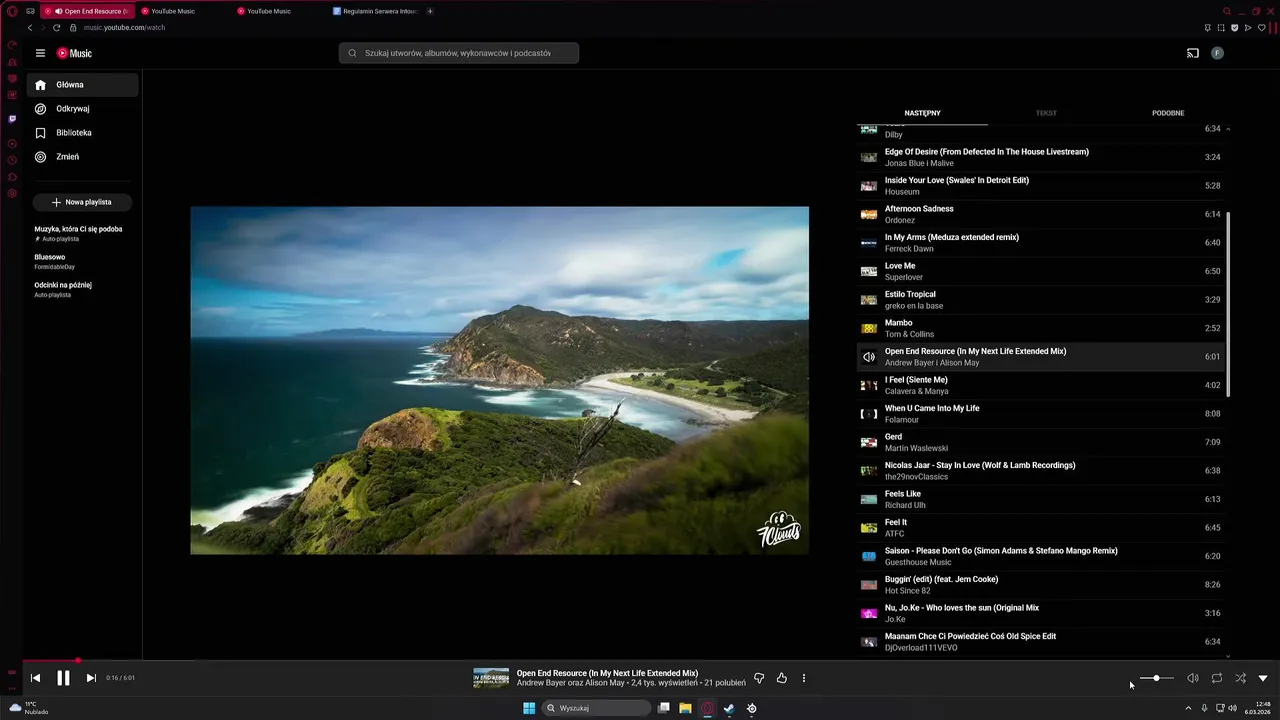Focus the song search field
Viewport: 1280px width, 720px height.
pyautogui.click(x=459, y=53)
